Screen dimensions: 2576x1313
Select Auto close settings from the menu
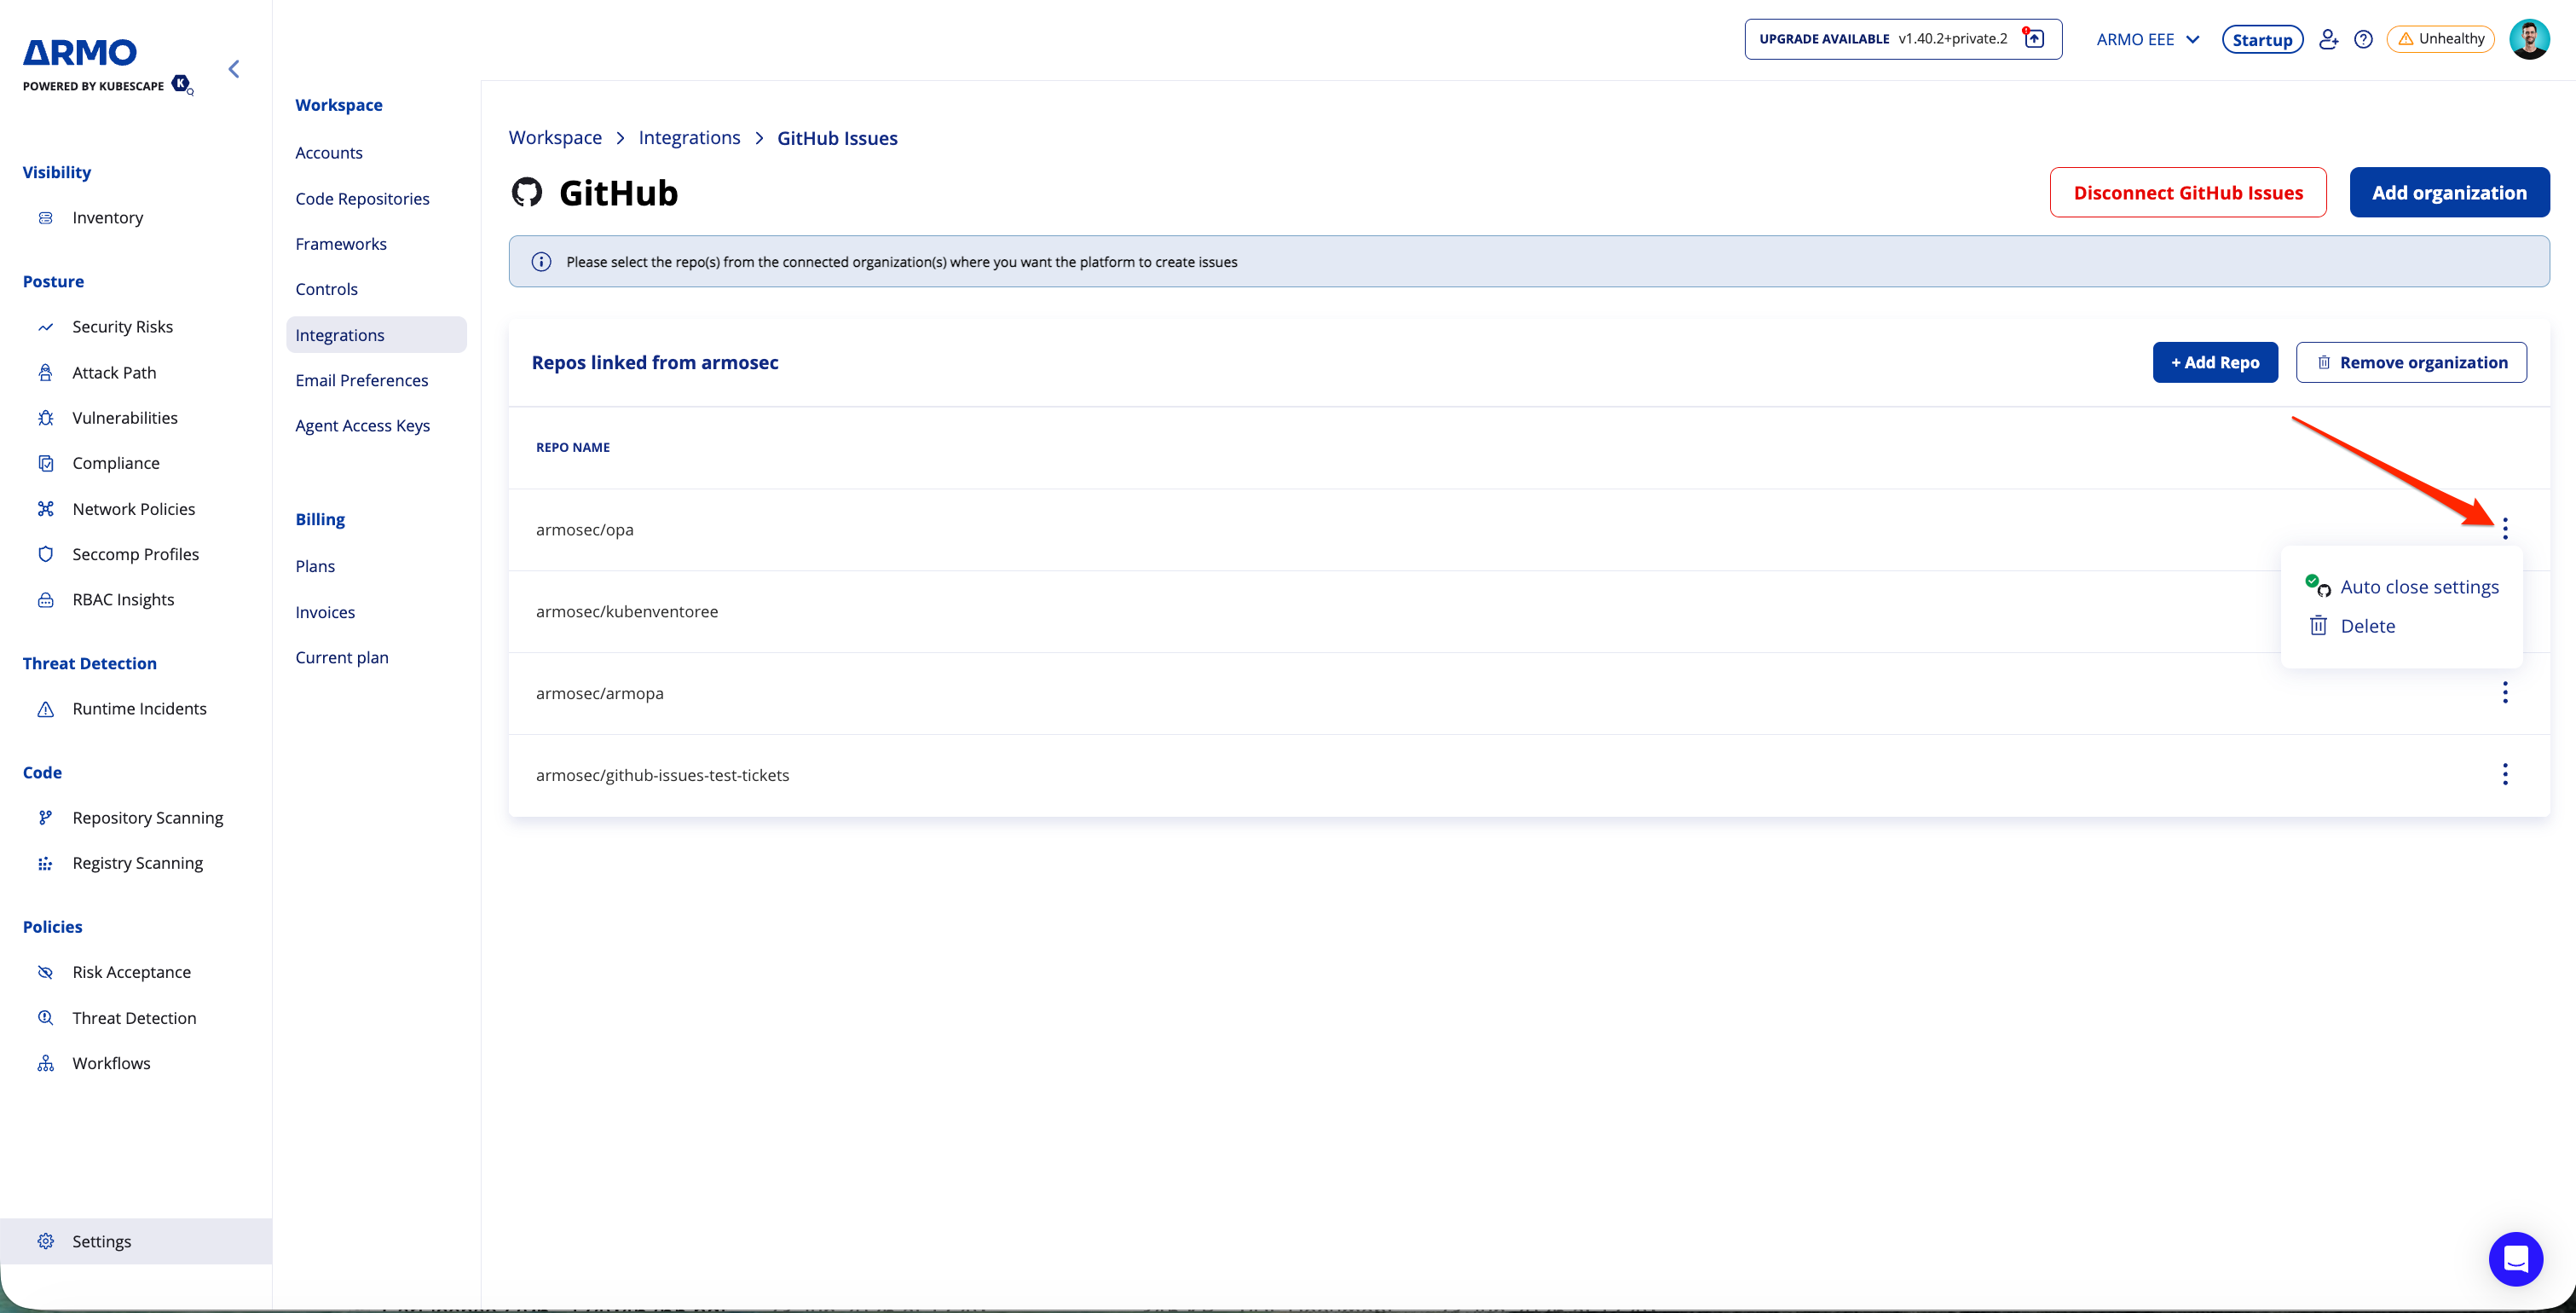(x=2402, y=587)
